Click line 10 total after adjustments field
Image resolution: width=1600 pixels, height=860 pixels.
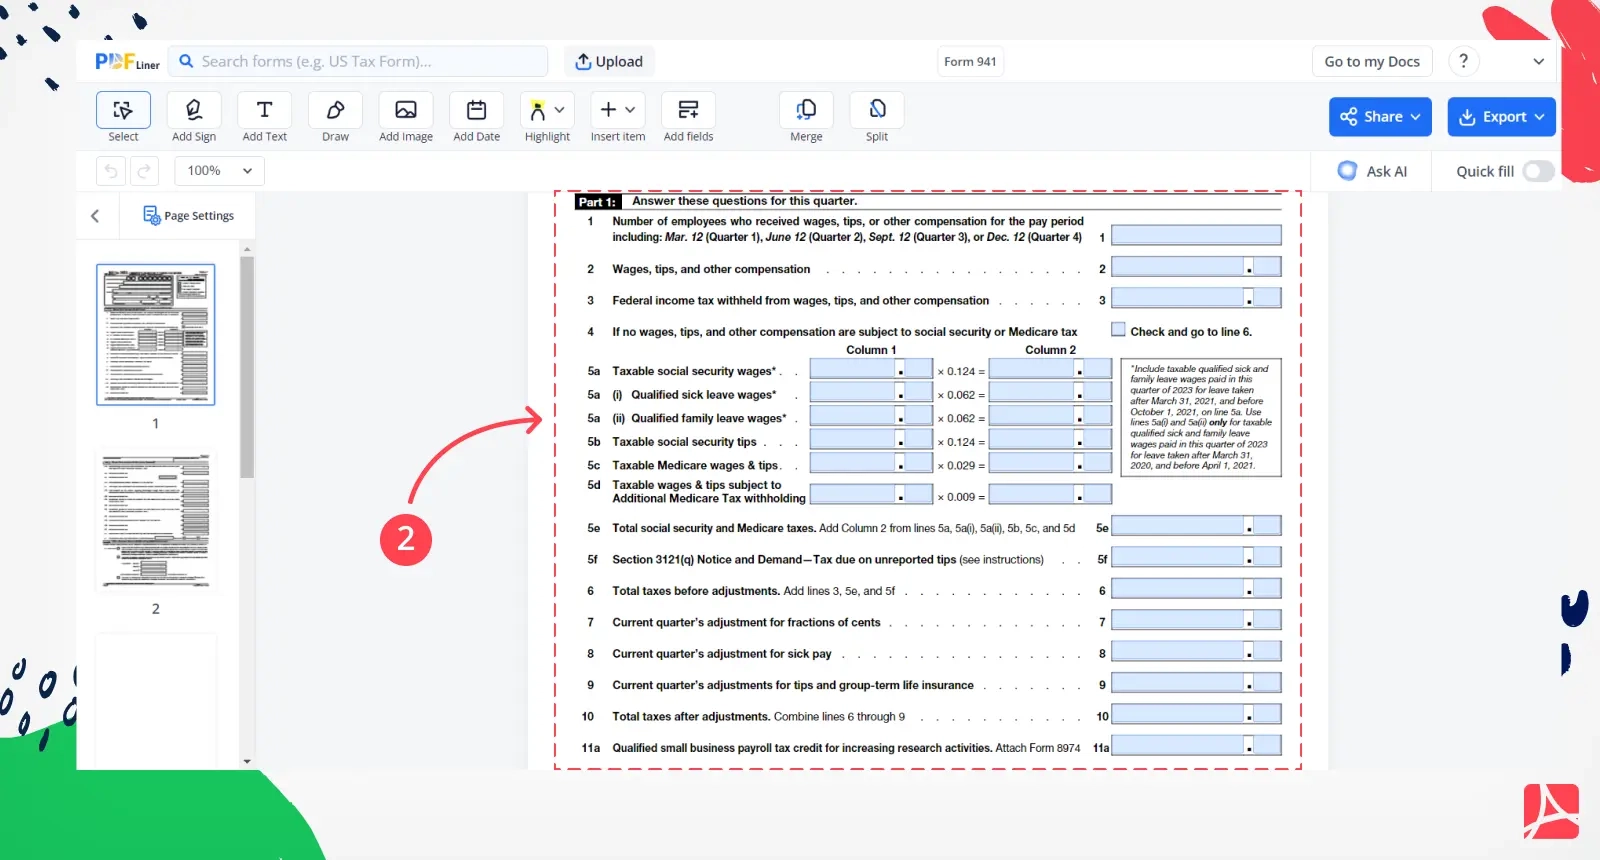click(1196, 714)
